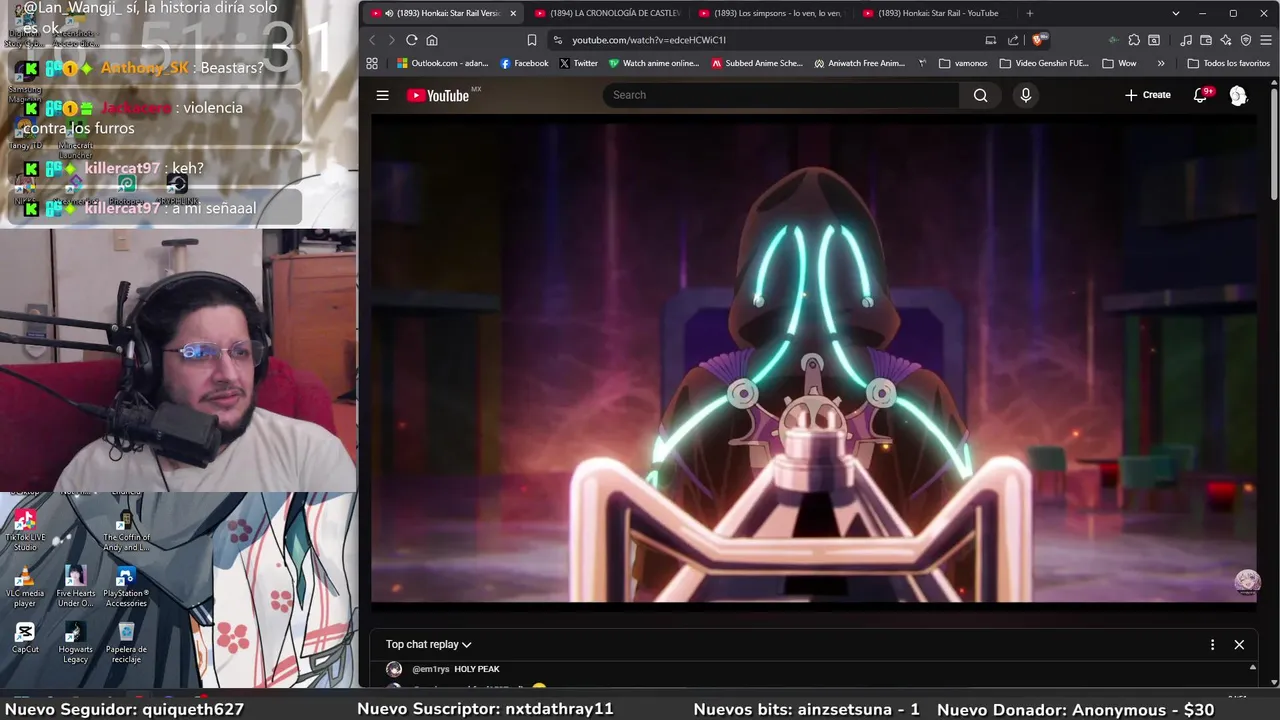Switch to LA CRONOLOGÍA DE CASTLEVANIA tab
This screenshot has height=720, width=1280.
point(606,13)
